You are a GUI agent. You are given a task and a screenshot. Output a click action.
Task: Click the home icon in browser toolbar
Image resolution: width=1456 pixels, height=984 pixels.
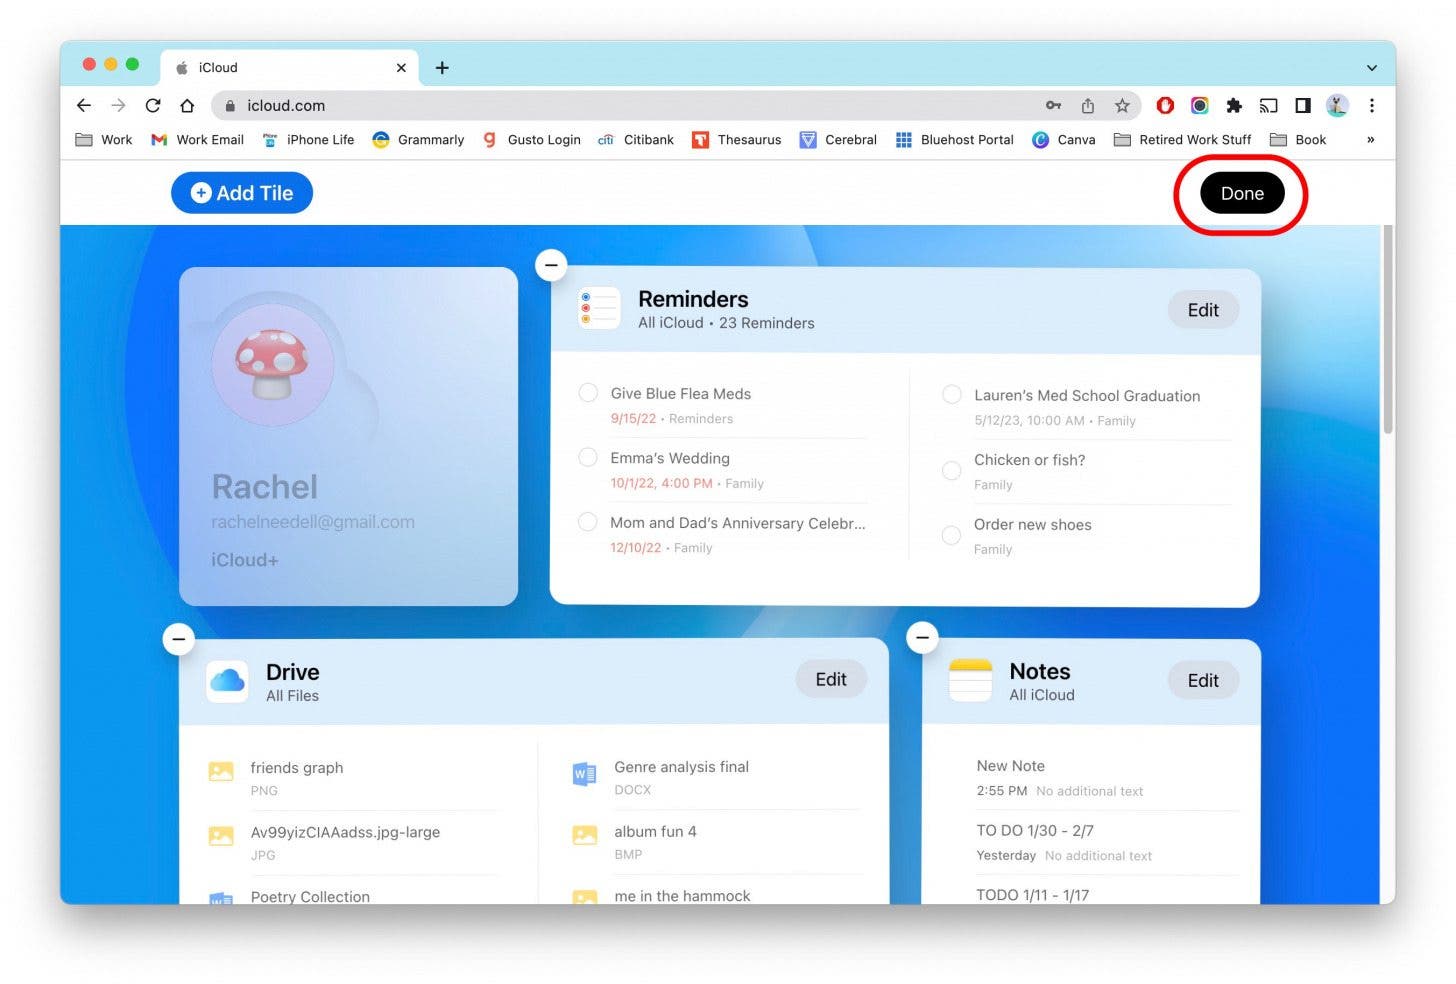tap(187, 106)
